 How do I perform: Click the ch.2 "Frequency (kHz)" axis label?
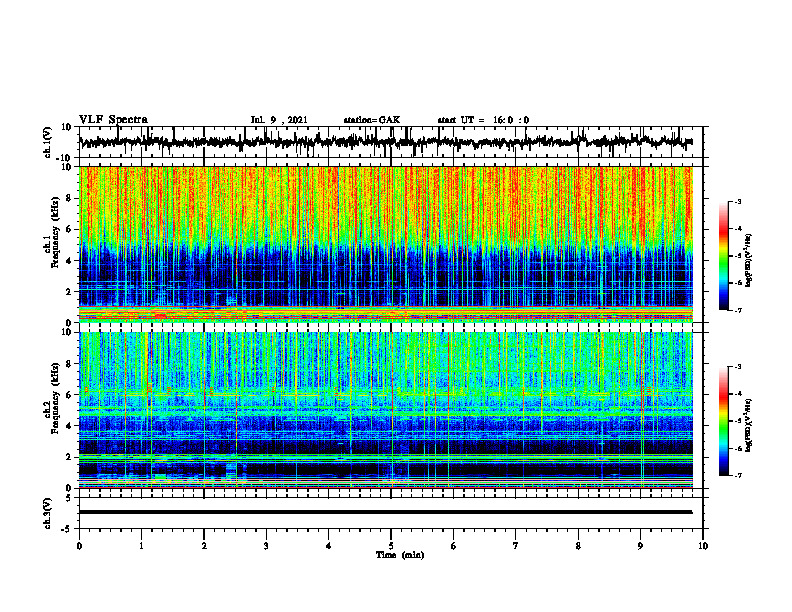[55, 398]
